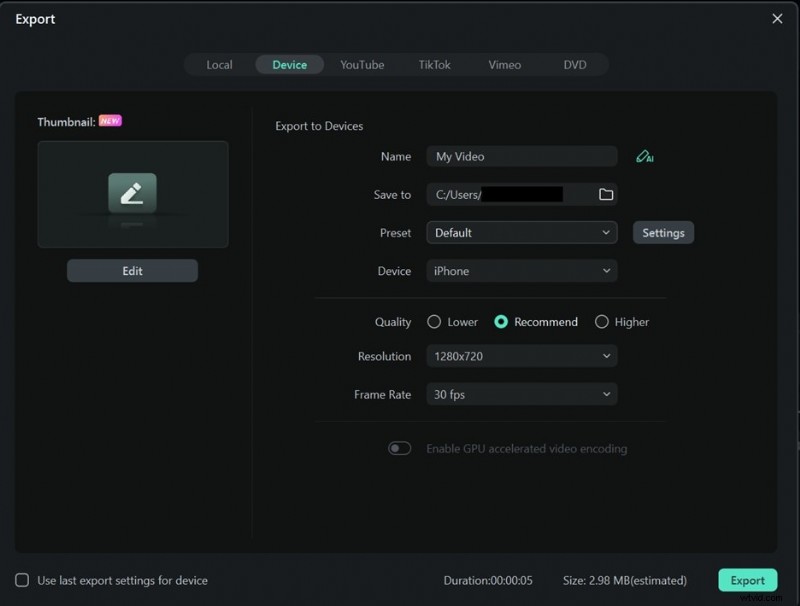Click the Settings button next to Preset
The image size is (800, 606).
(663, 233)
